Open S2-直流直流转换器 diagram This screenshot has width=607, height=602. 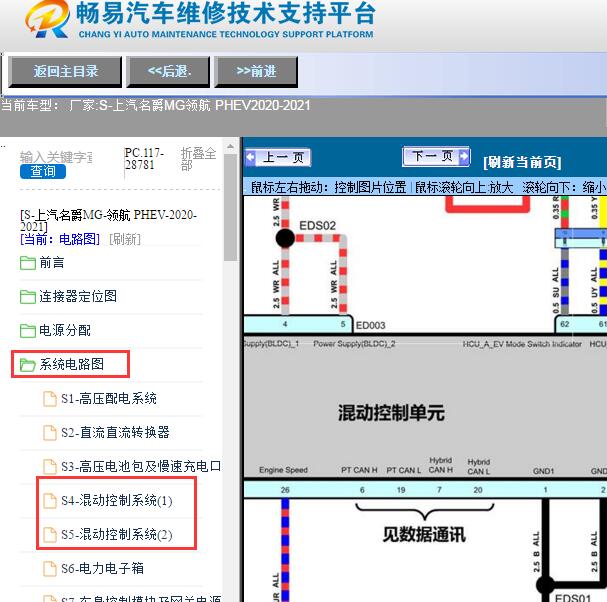click(115, 432)
